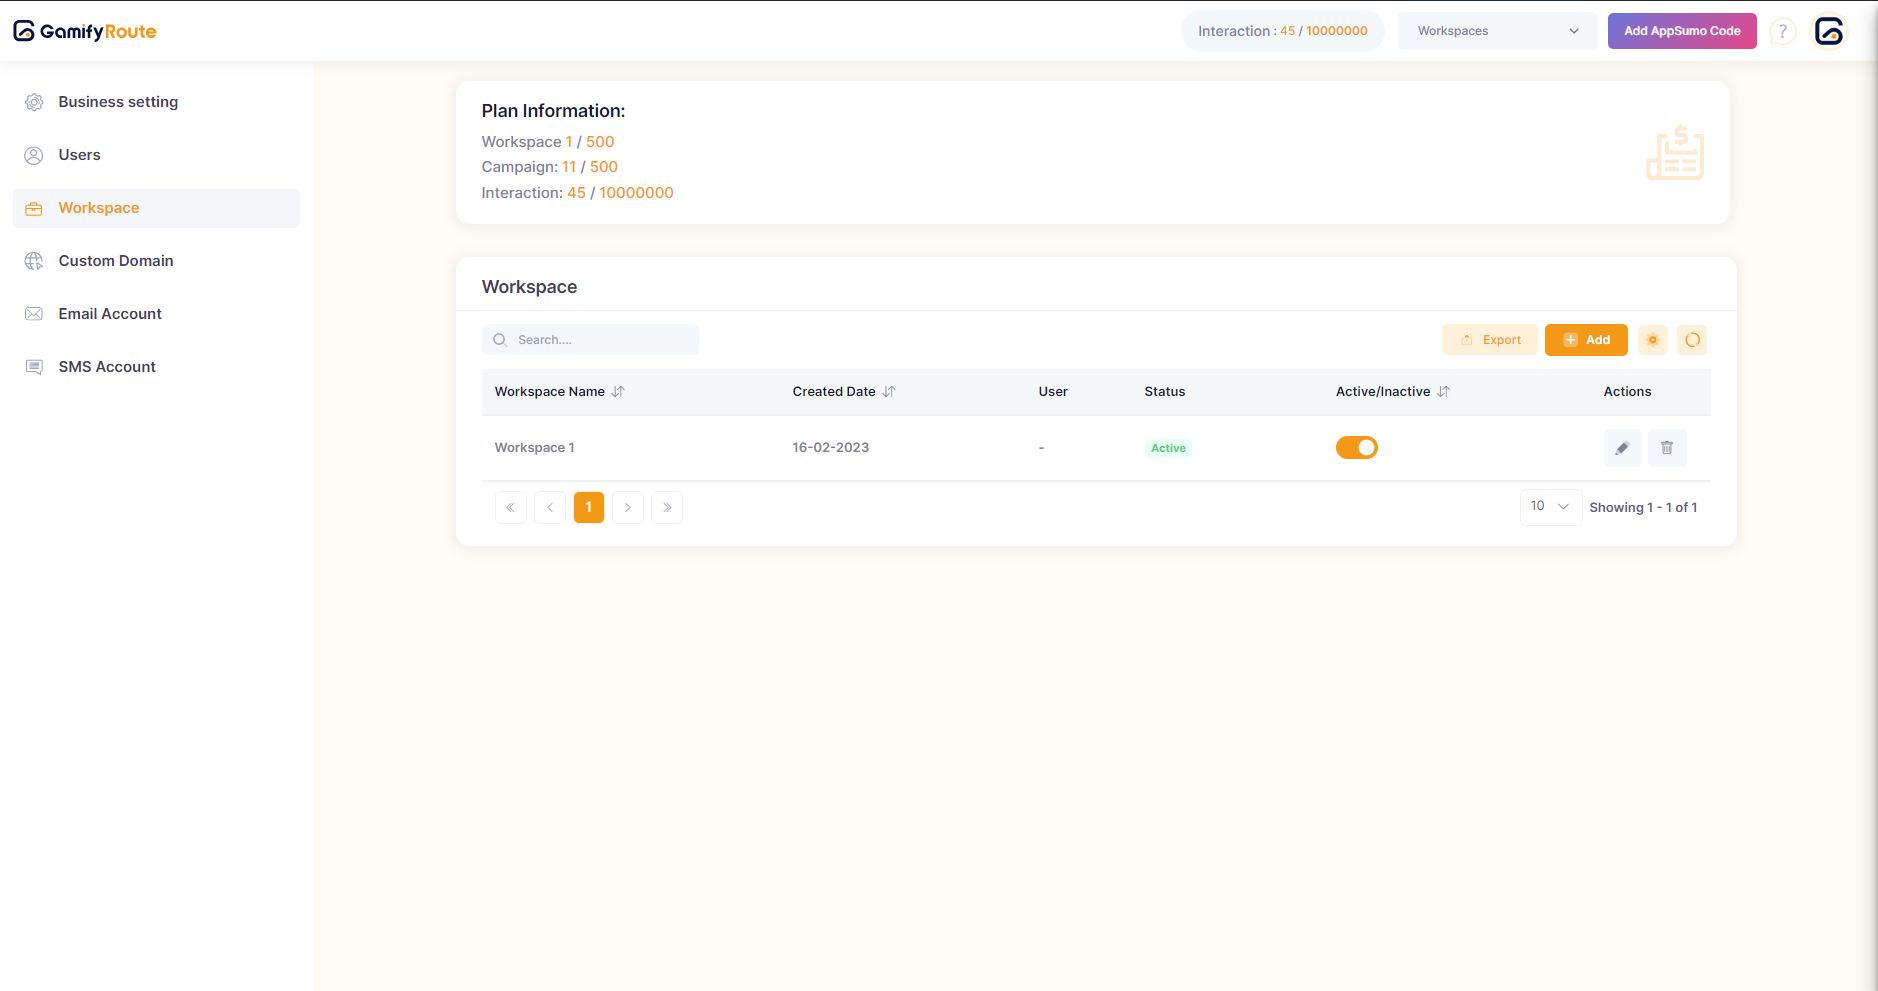This screenshot has width=1878, height=991.
Task: Toggle Workspace 1 active switch off
Action: click(1356, 448)
